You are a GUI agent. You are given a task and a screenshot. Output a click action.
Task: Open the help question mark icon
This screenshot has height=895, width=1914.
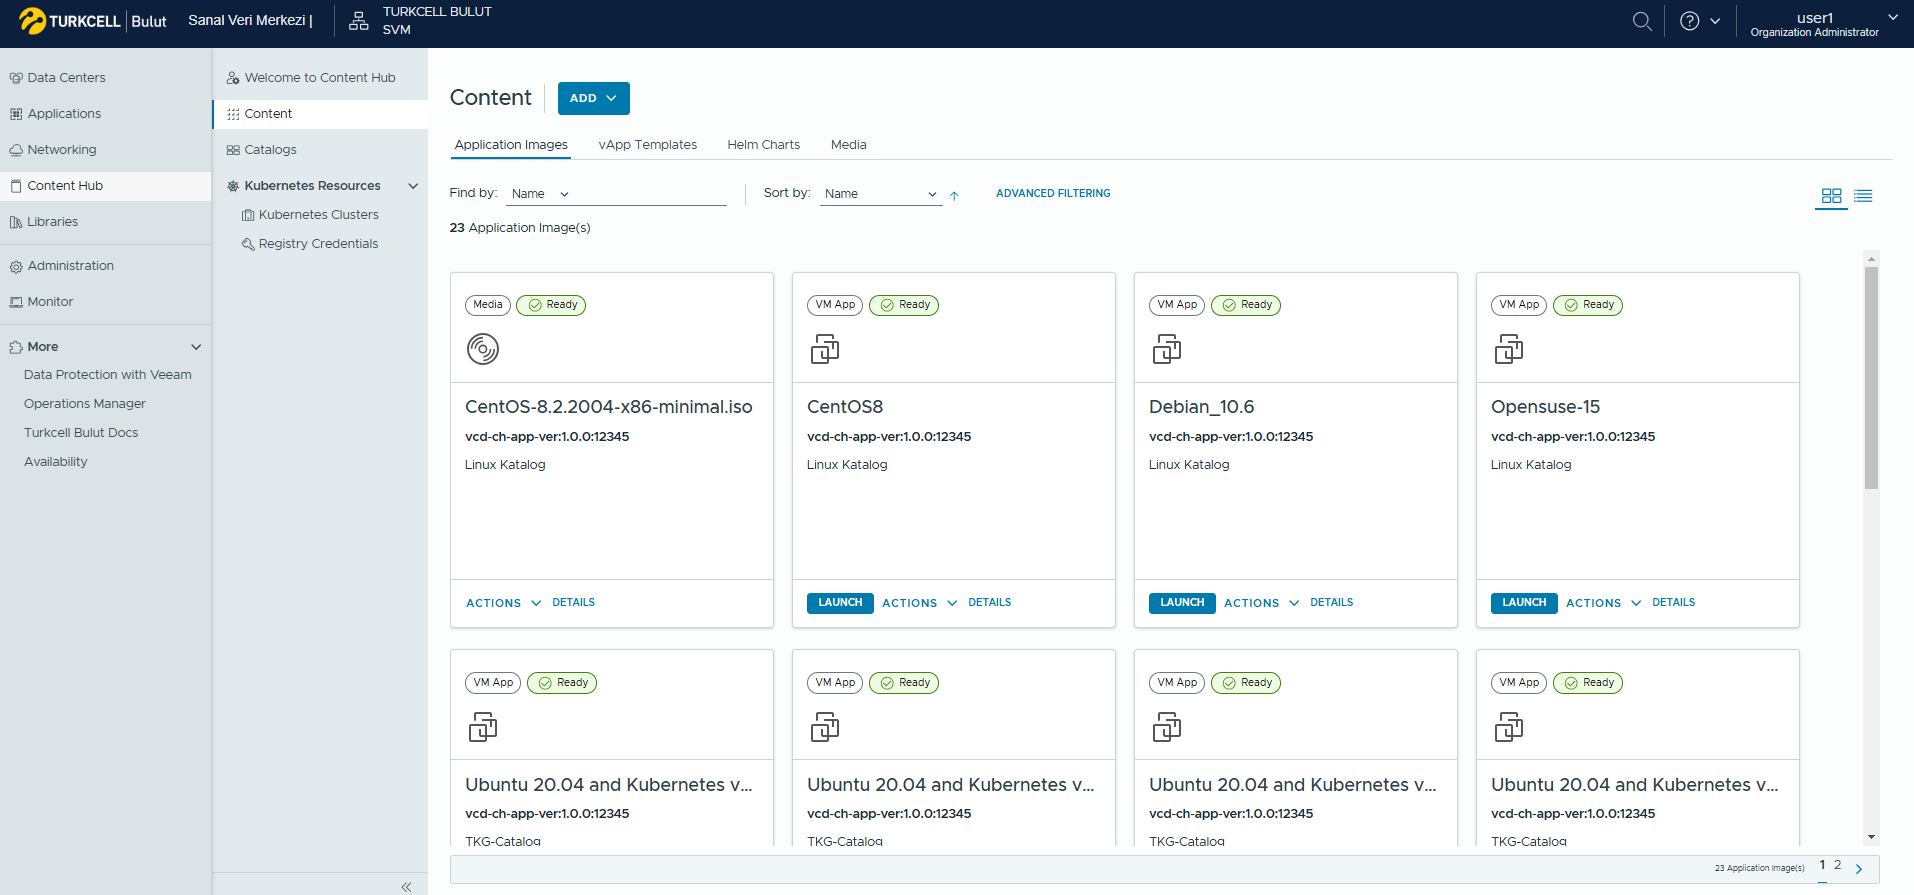(1690, 21)
